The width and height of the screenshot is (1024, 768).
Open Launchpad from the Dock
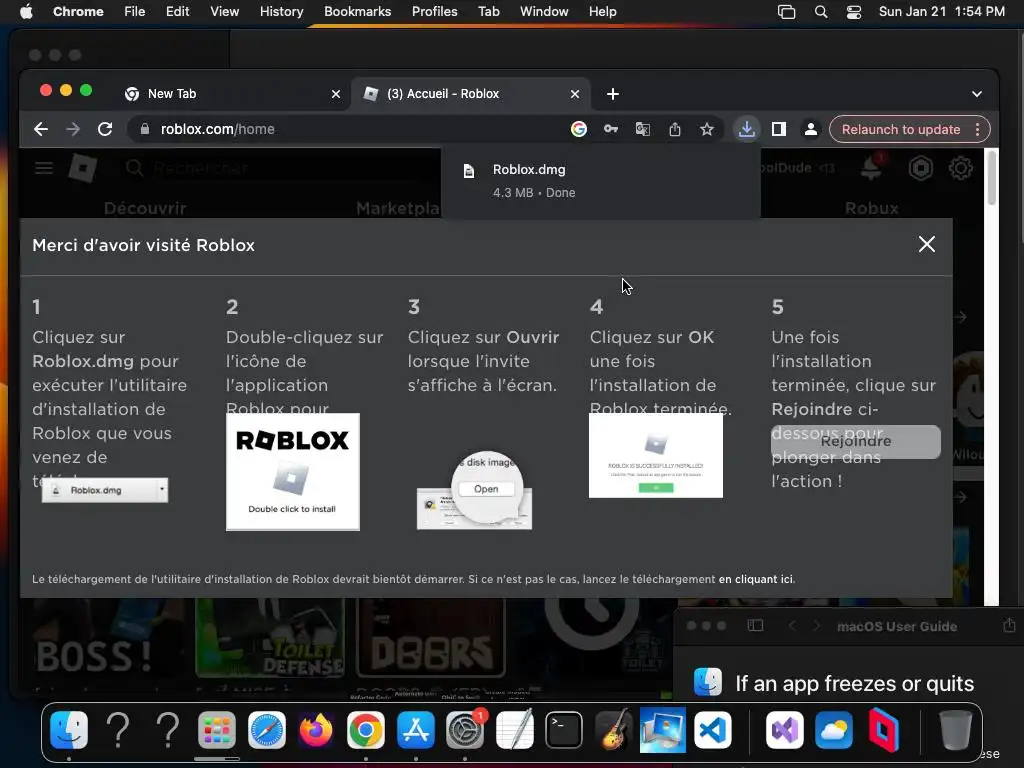pyautogui.click(x=217, y=729)
